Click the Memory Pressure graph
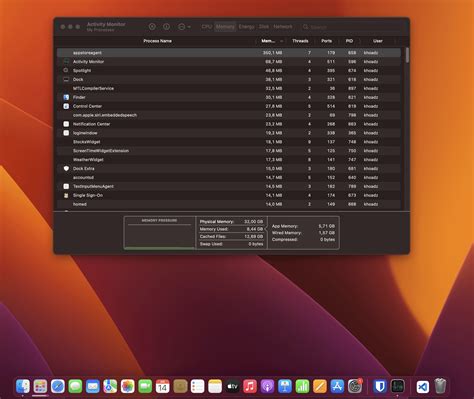 coord(159,233)
